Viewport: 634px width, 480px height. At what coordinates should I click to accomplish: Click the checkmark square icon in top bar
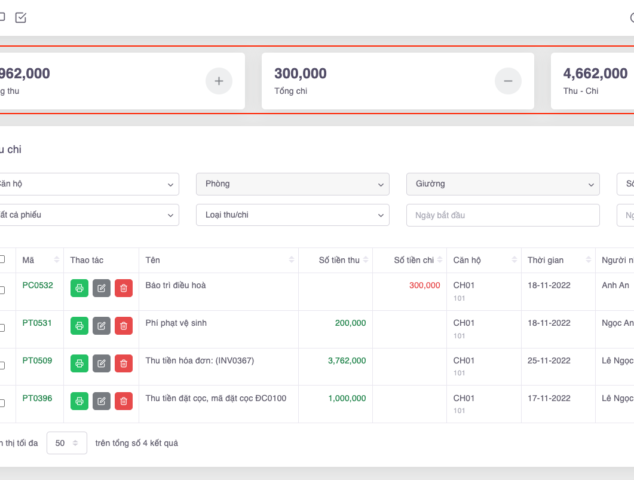coord(21,17)
